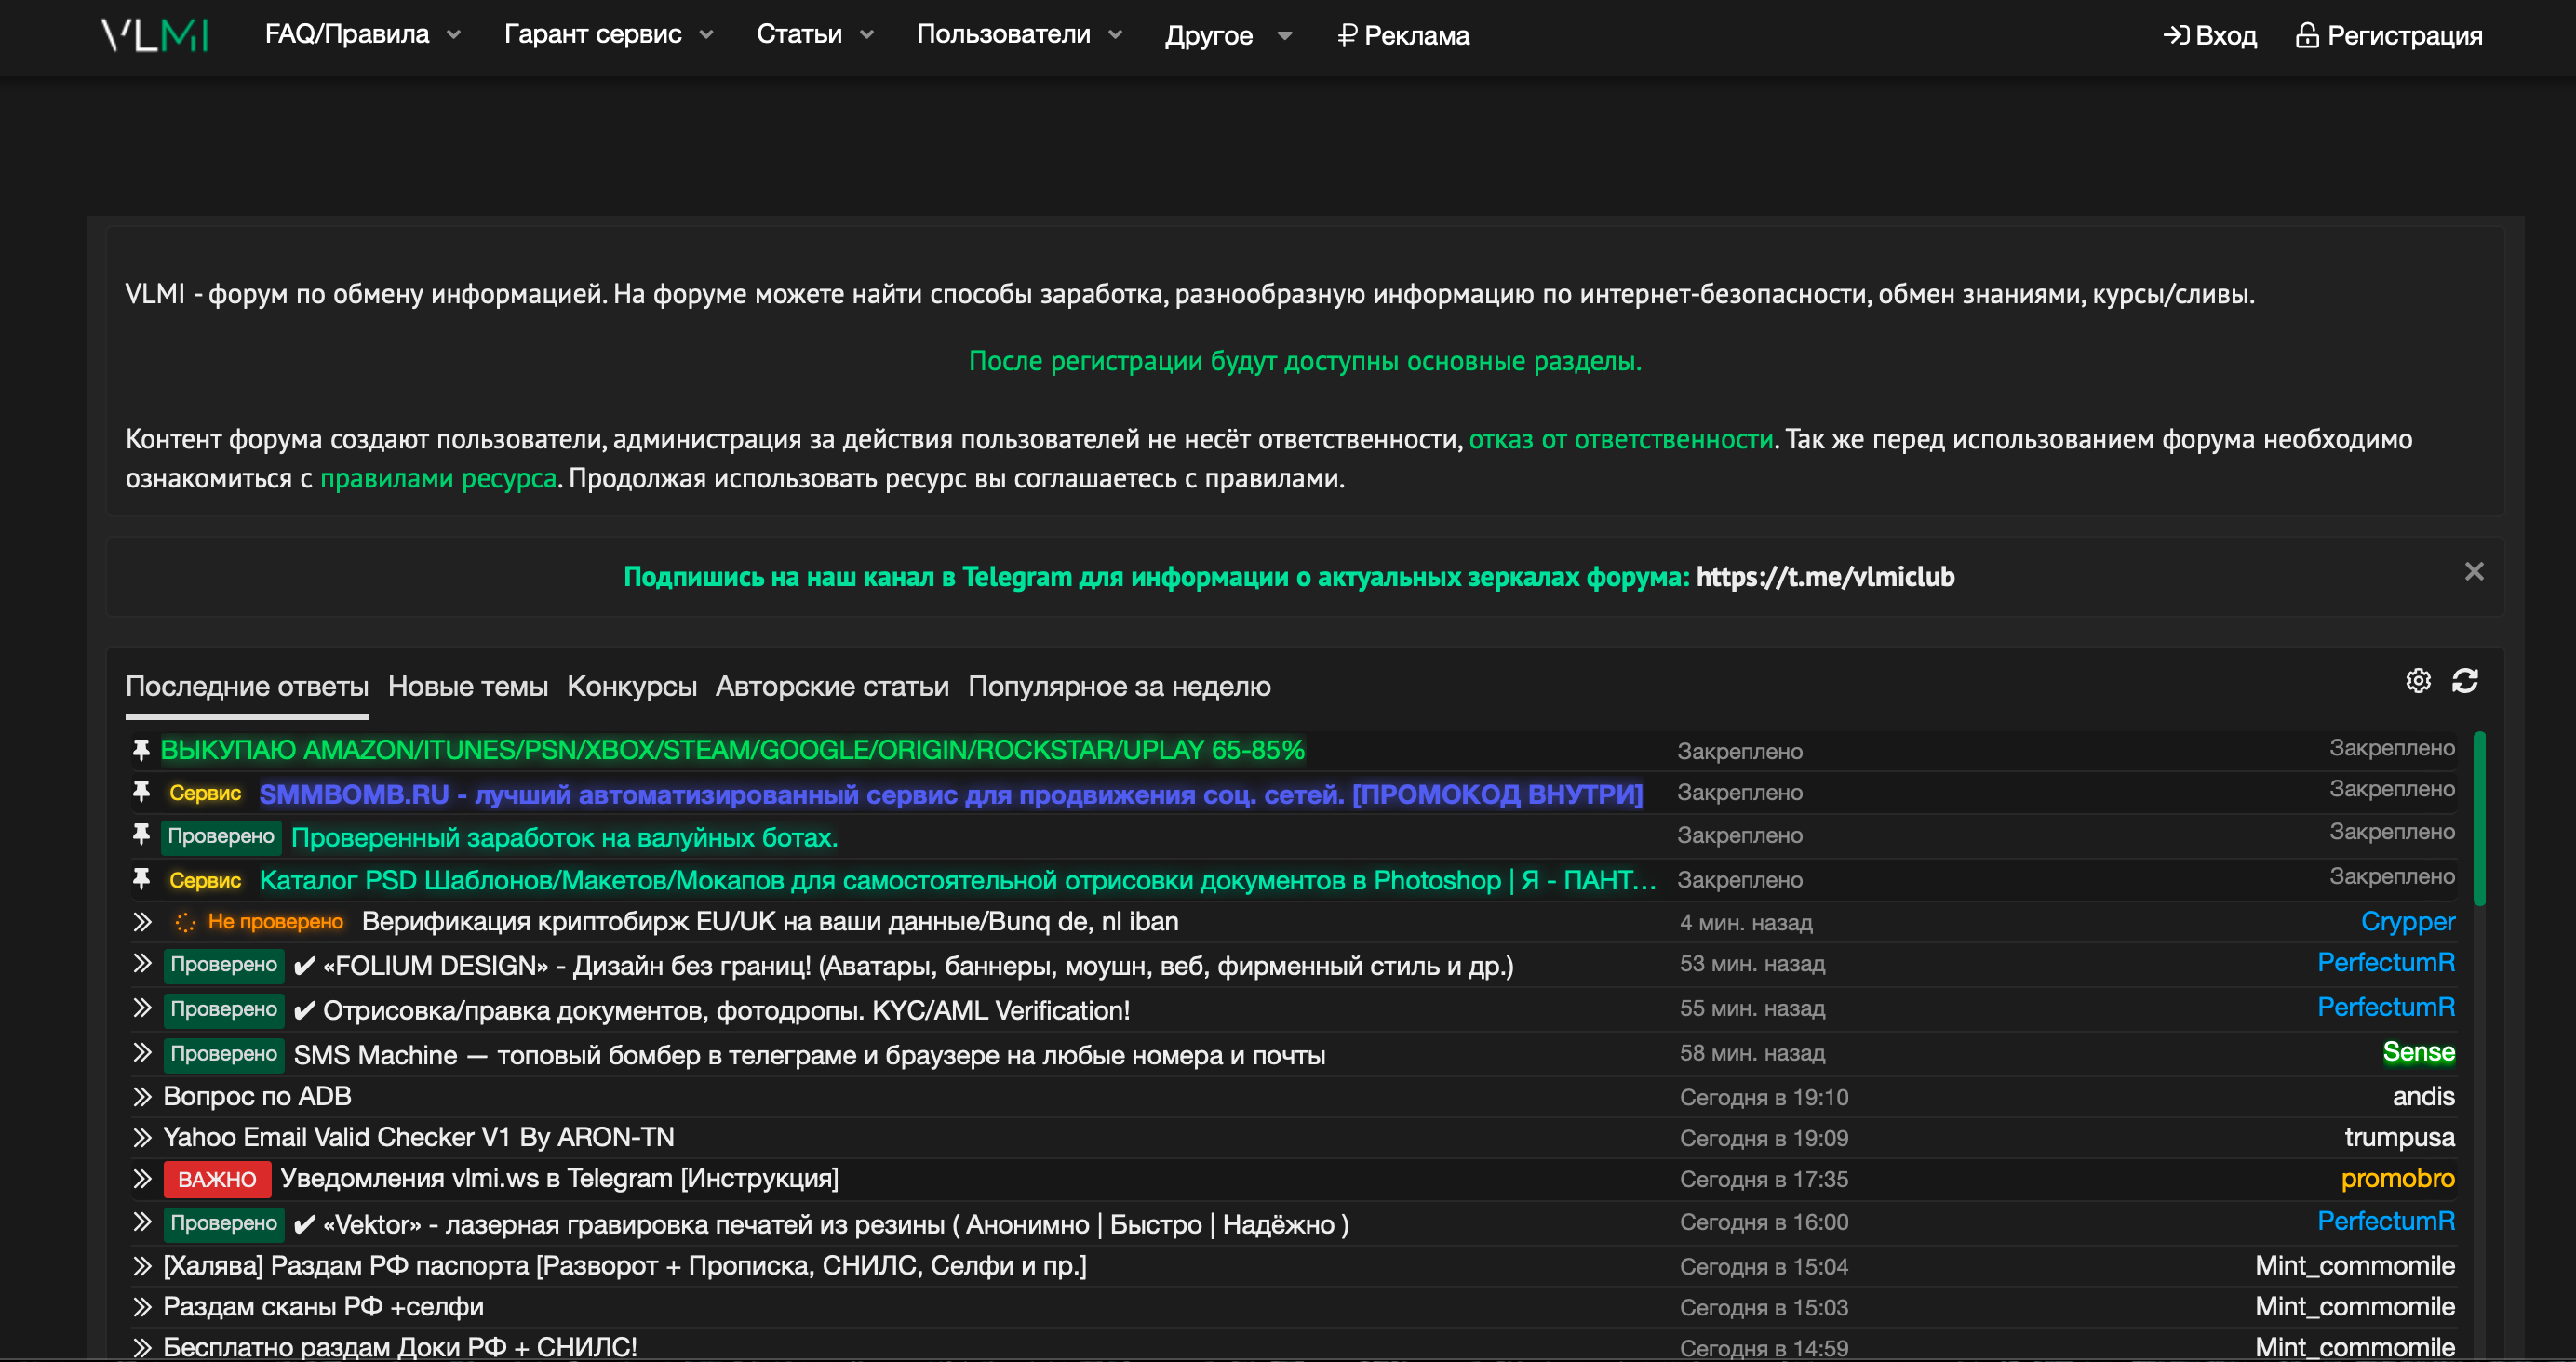2576x1362 pixels.
Task: Click Сервис prefix on SMMBOMB.RU thread
Action: (x=205, y=793)
